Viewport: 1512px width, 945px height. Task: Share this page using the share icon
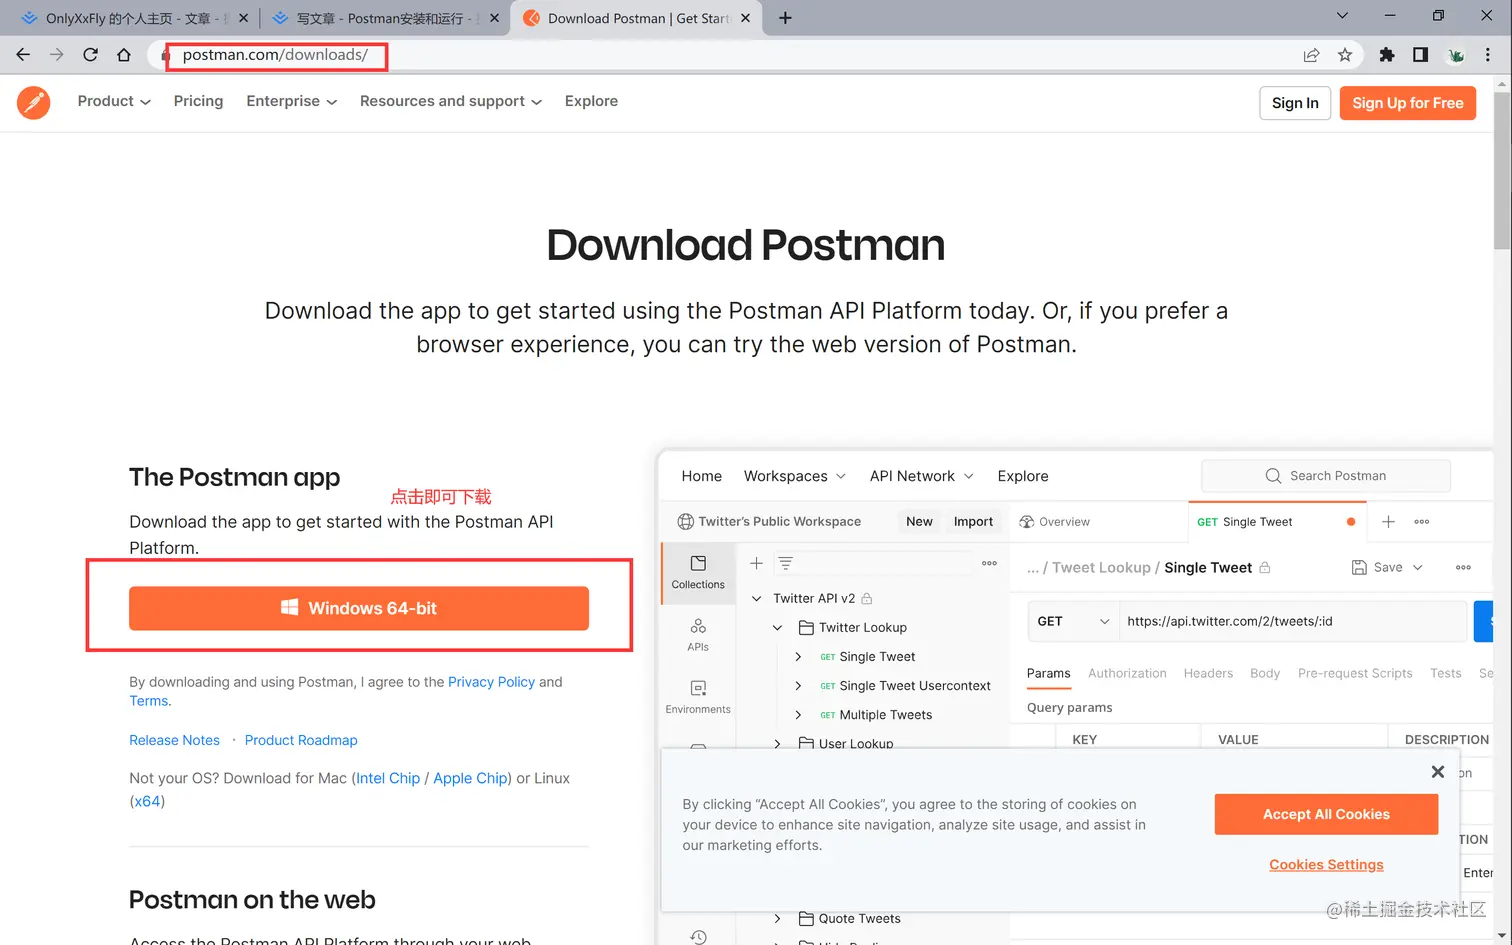tap(1311, 55)
